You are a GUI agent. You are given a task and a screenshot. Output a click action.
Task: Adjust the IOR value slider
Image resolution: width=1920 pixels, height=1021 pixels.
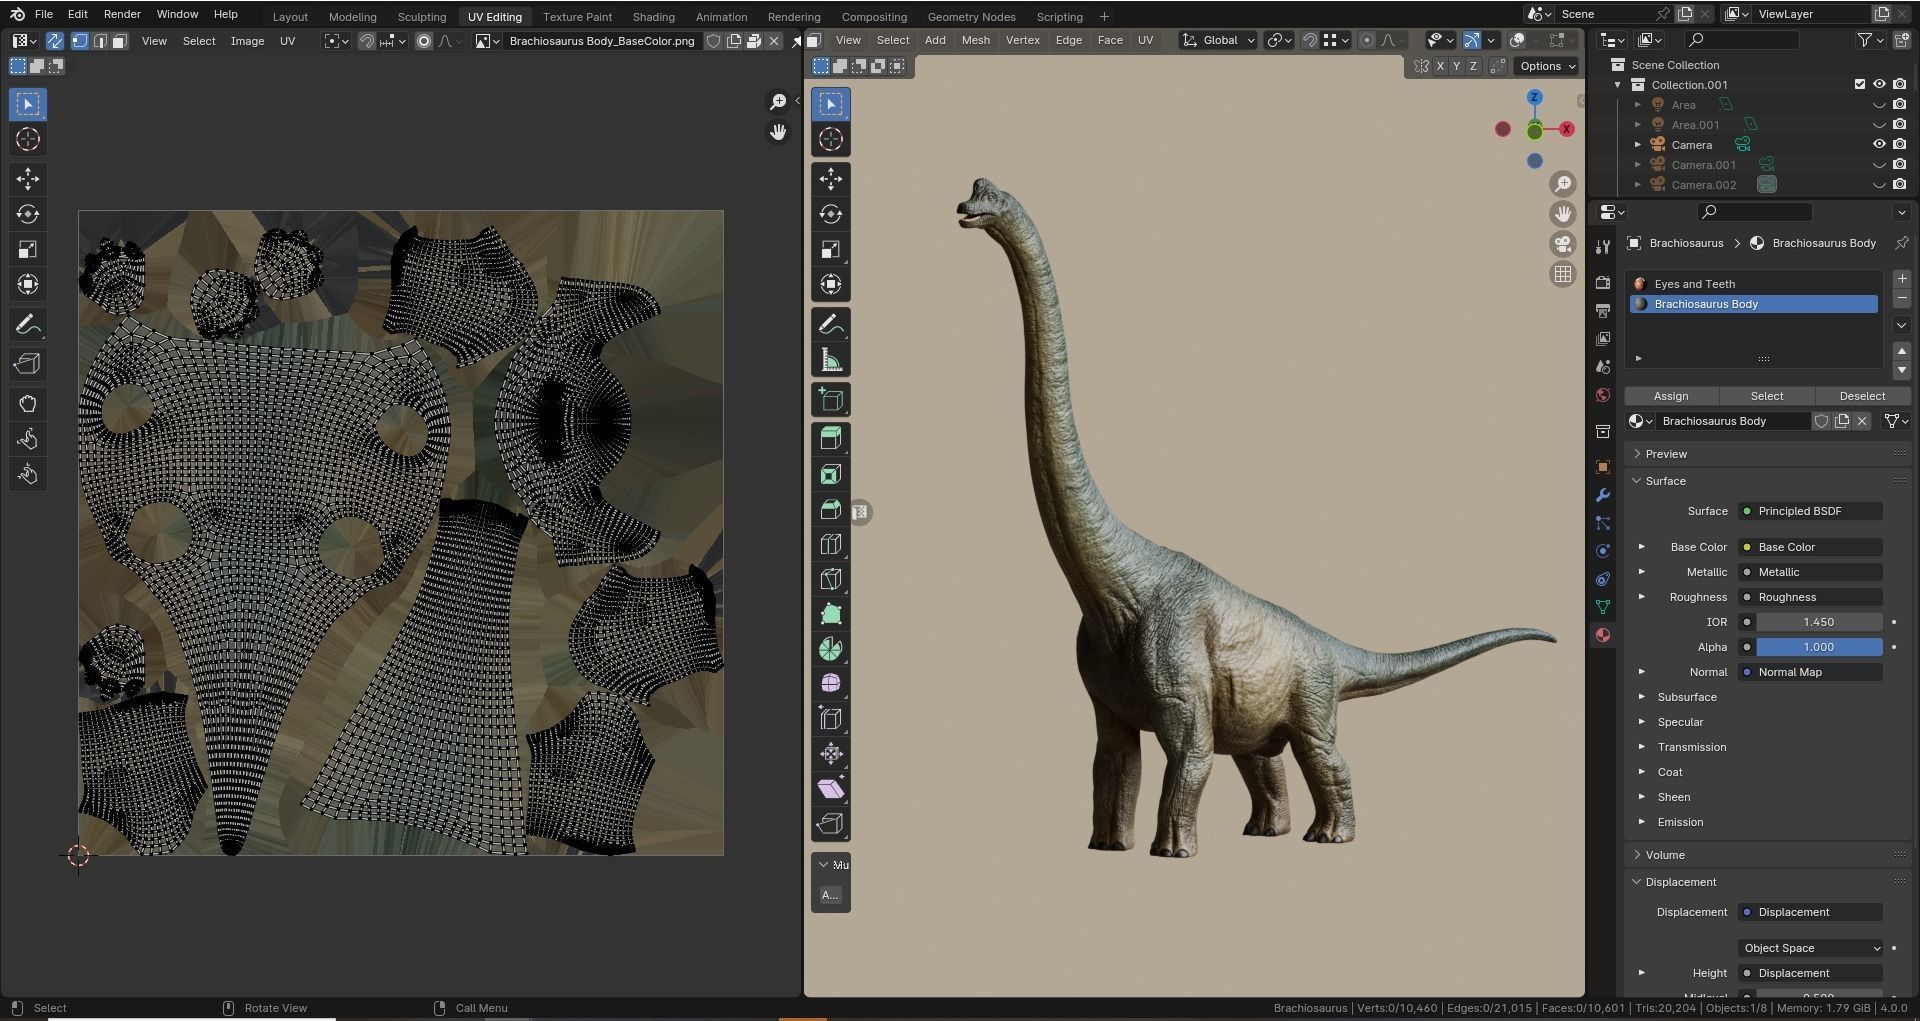click(x=1819, y=622)
